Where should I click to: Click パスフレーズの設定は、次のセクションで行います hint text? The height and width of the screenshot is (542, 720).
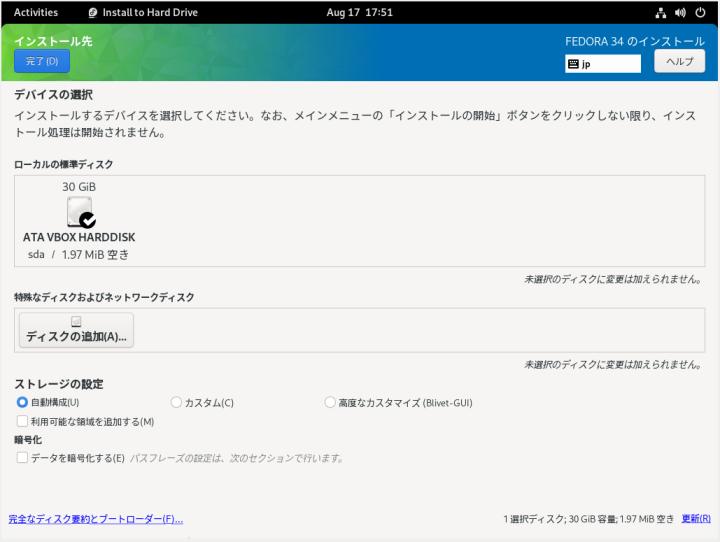click(x=237, y=458)
